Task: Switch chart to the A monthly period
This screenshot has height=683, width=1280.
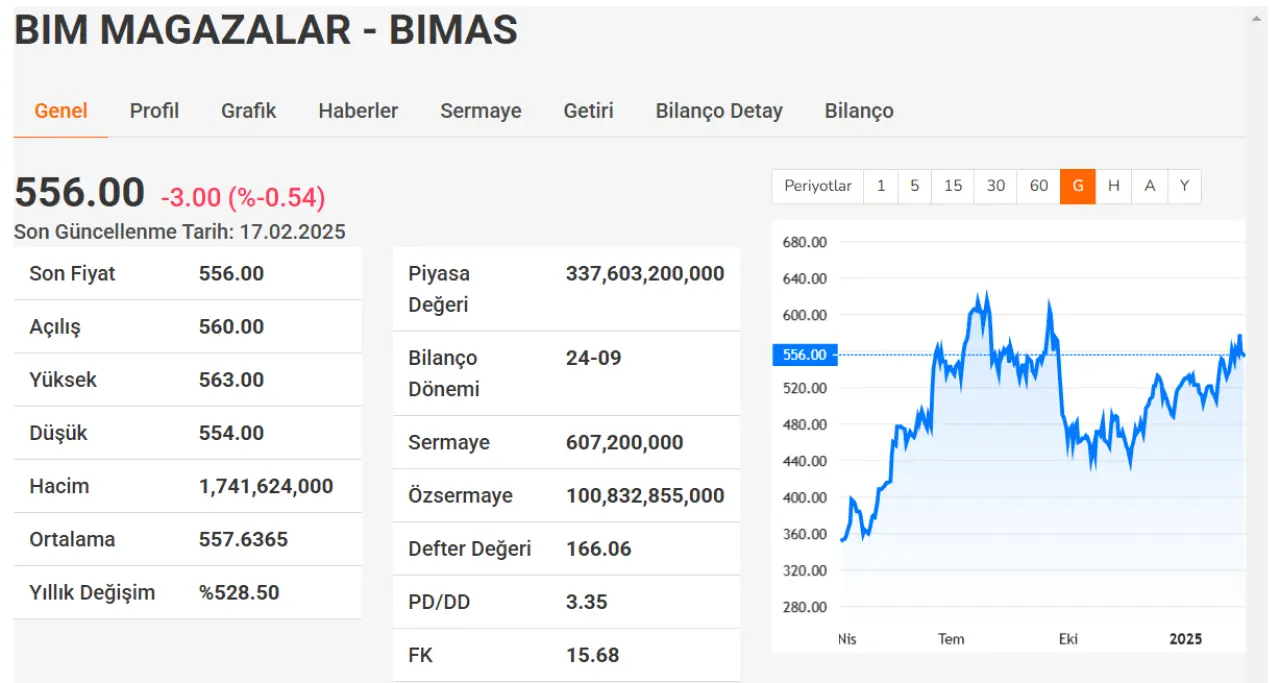Action: coord(1149,186)
